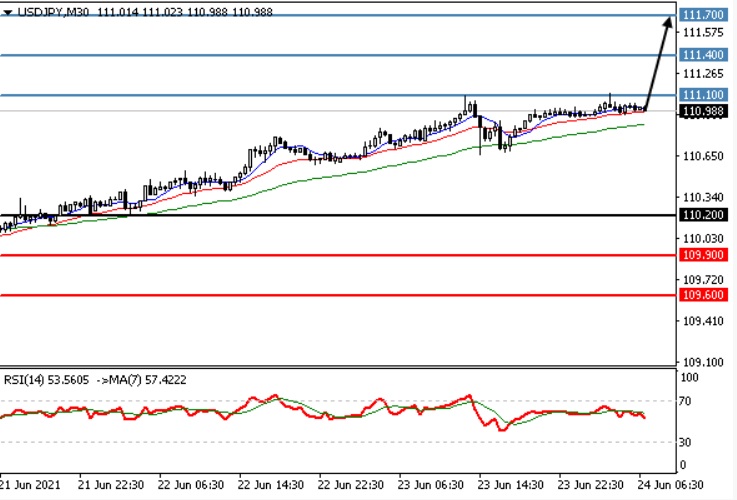737x500 pixels.
Task: Click the 109.720 price axis value
Action: pyautogui.click(x=703, y=280)
